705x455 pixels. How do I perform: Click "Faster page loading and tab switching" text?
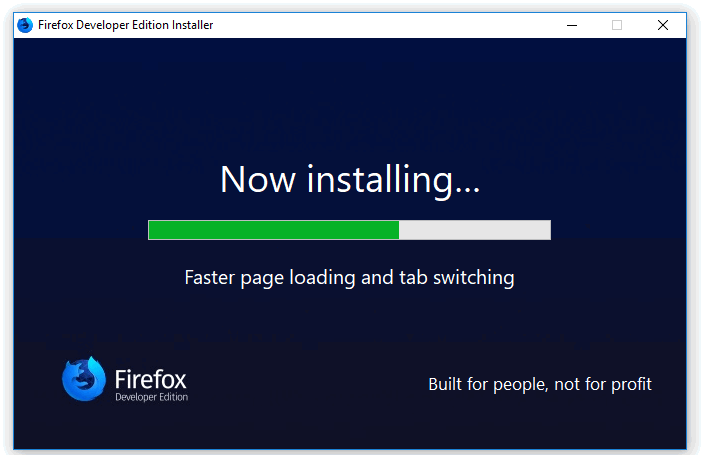349,278
